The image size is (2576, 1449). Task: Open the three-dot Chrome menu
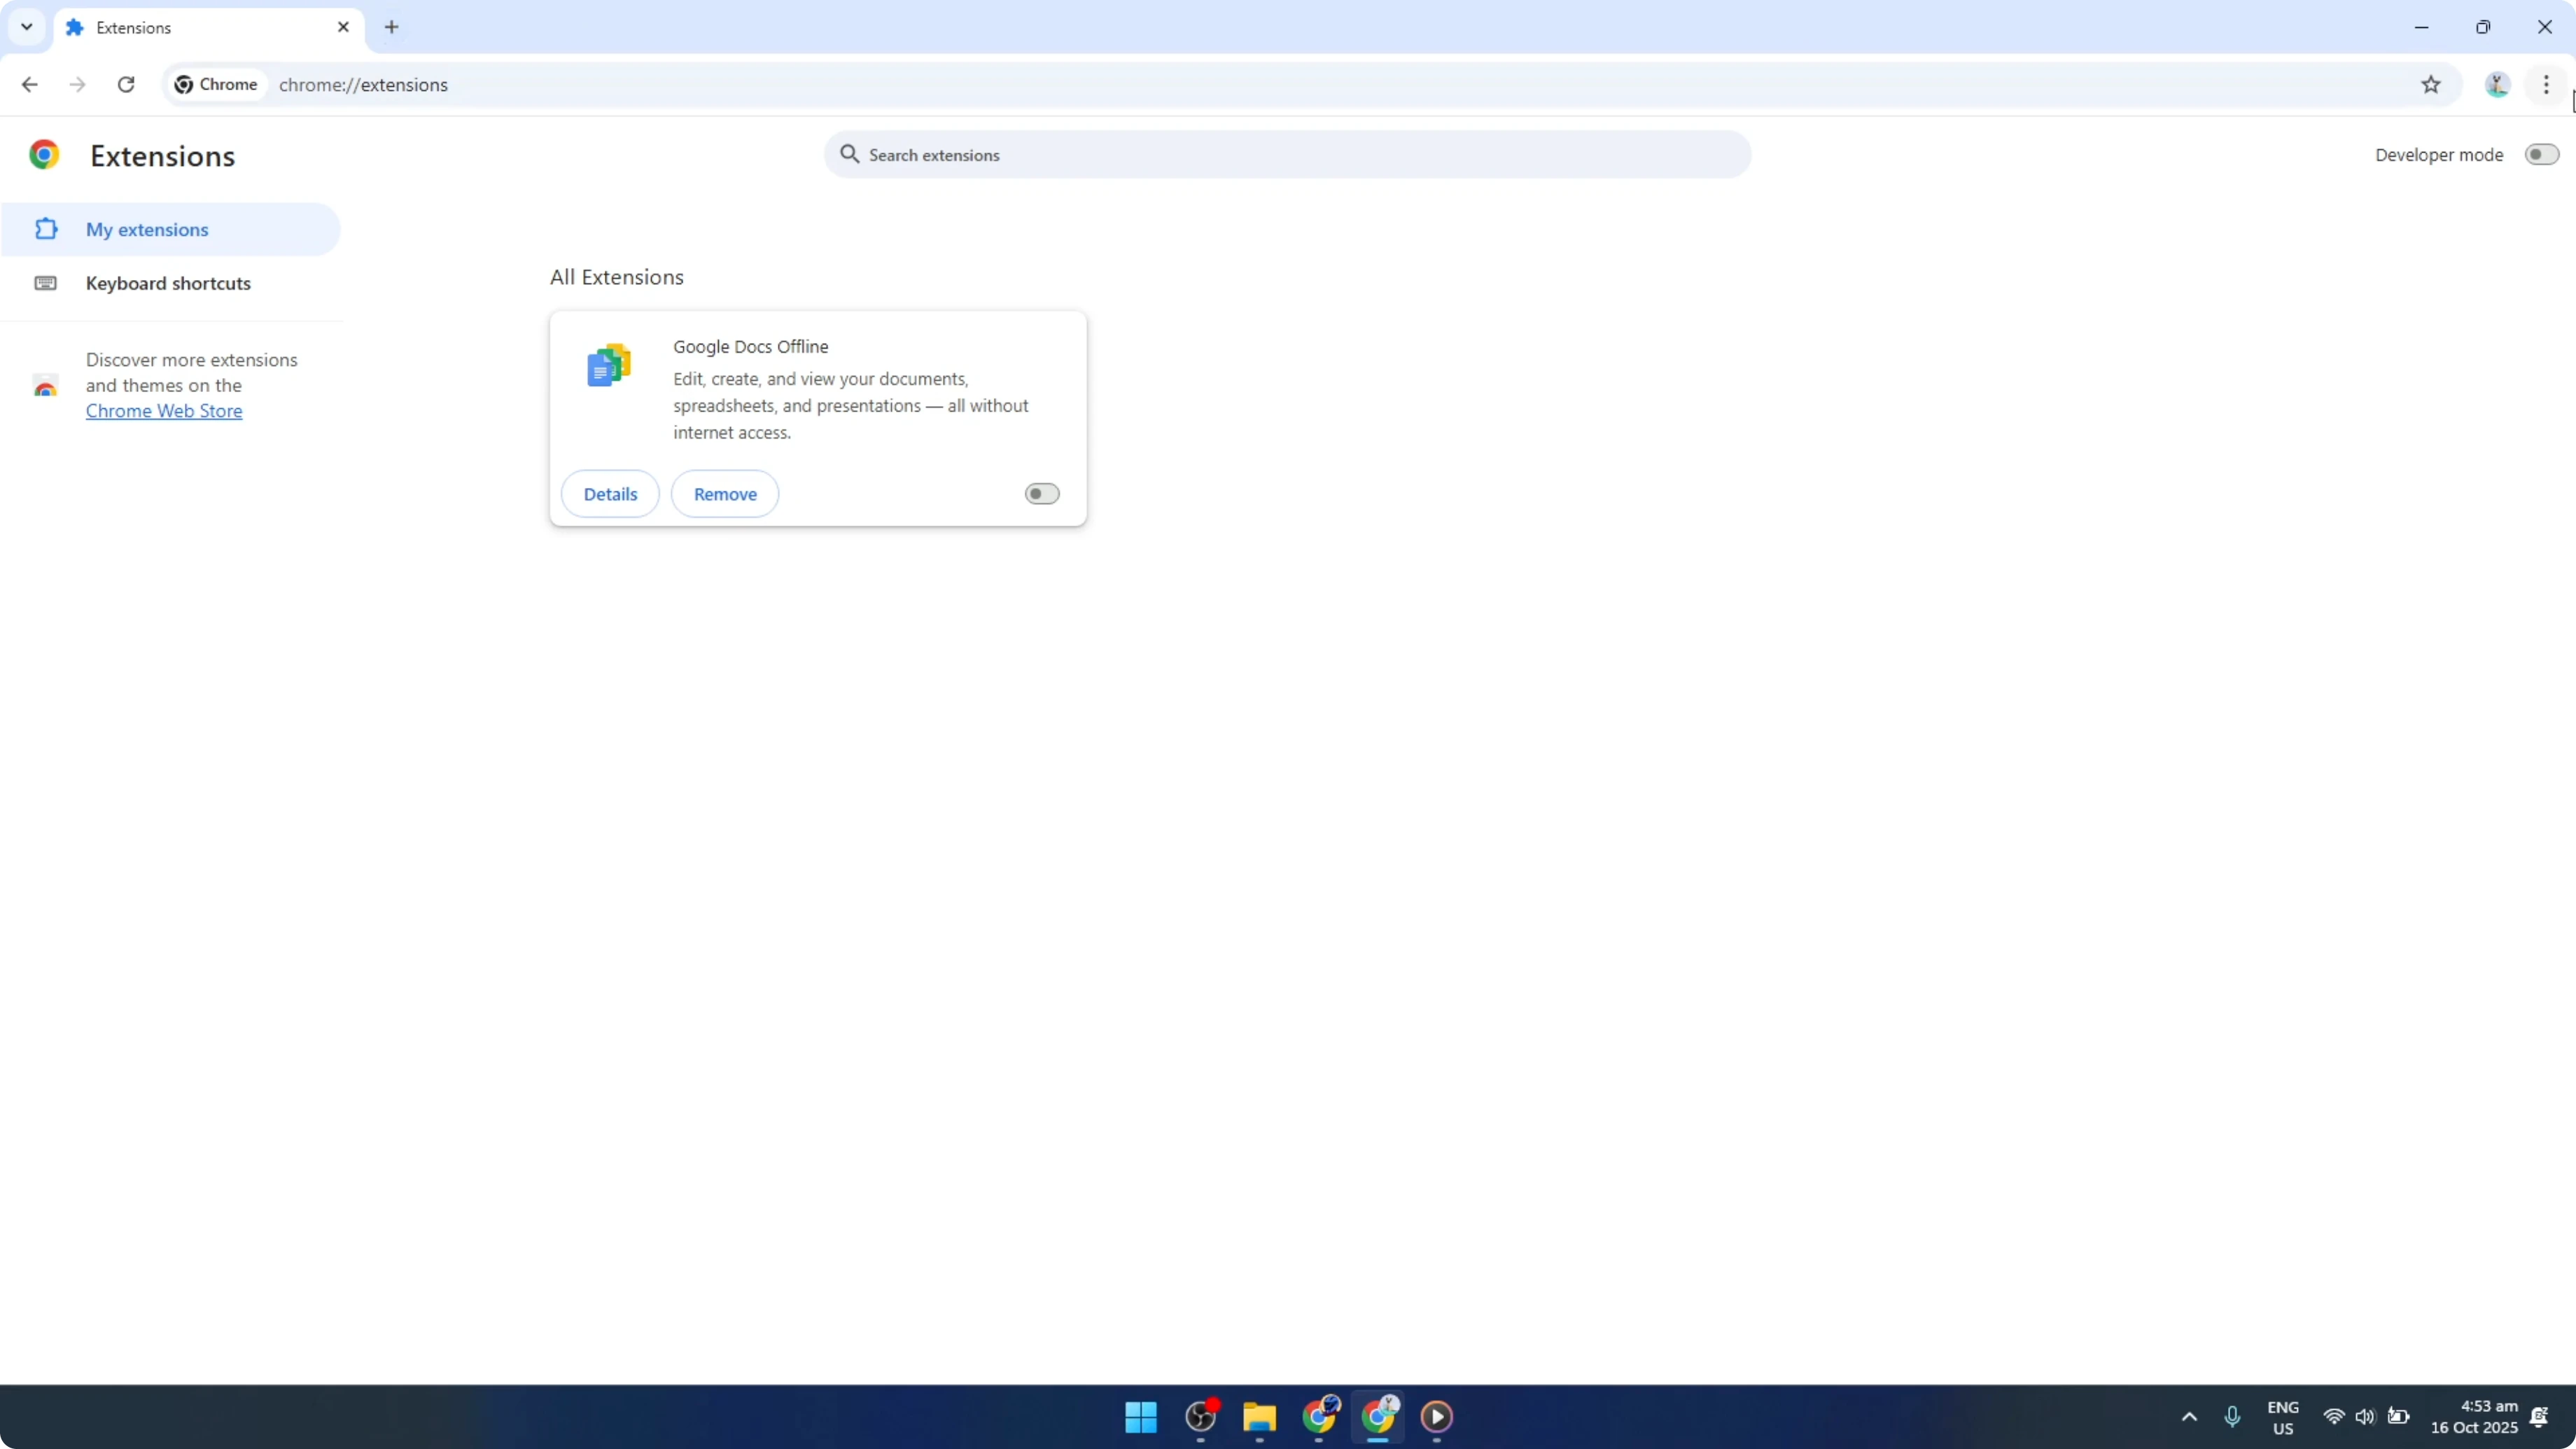[x=2546, y=85]
